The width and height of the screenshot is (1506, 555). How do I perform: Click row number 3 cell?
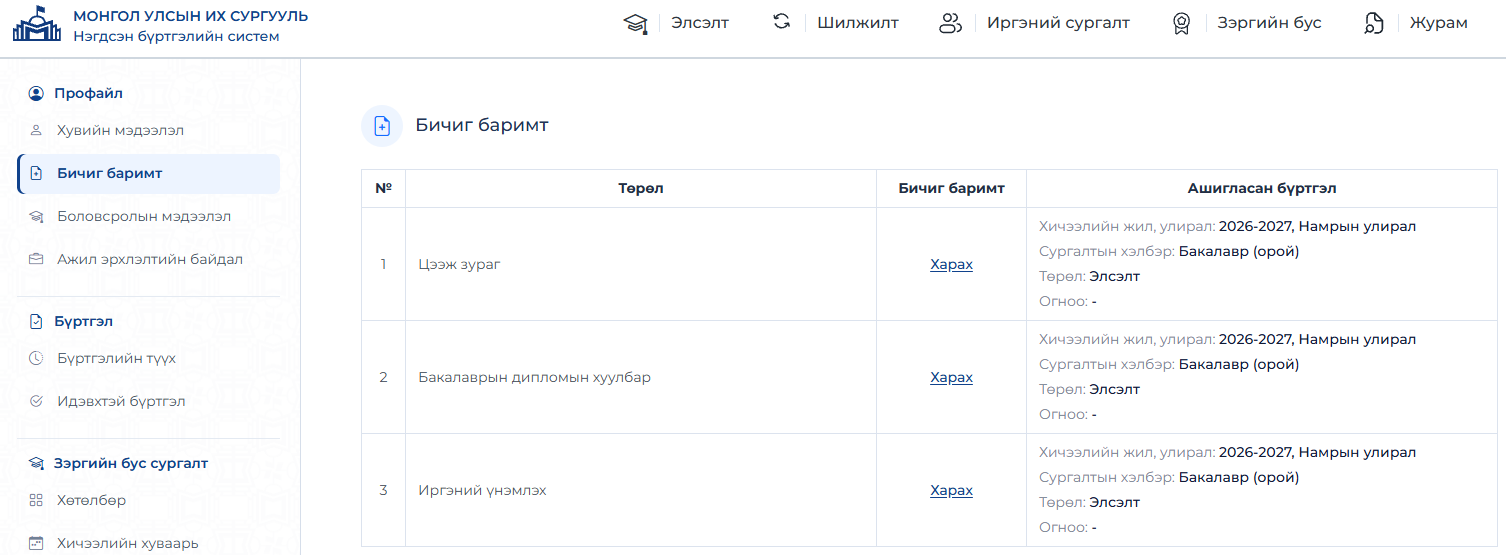tap(383, 490)
